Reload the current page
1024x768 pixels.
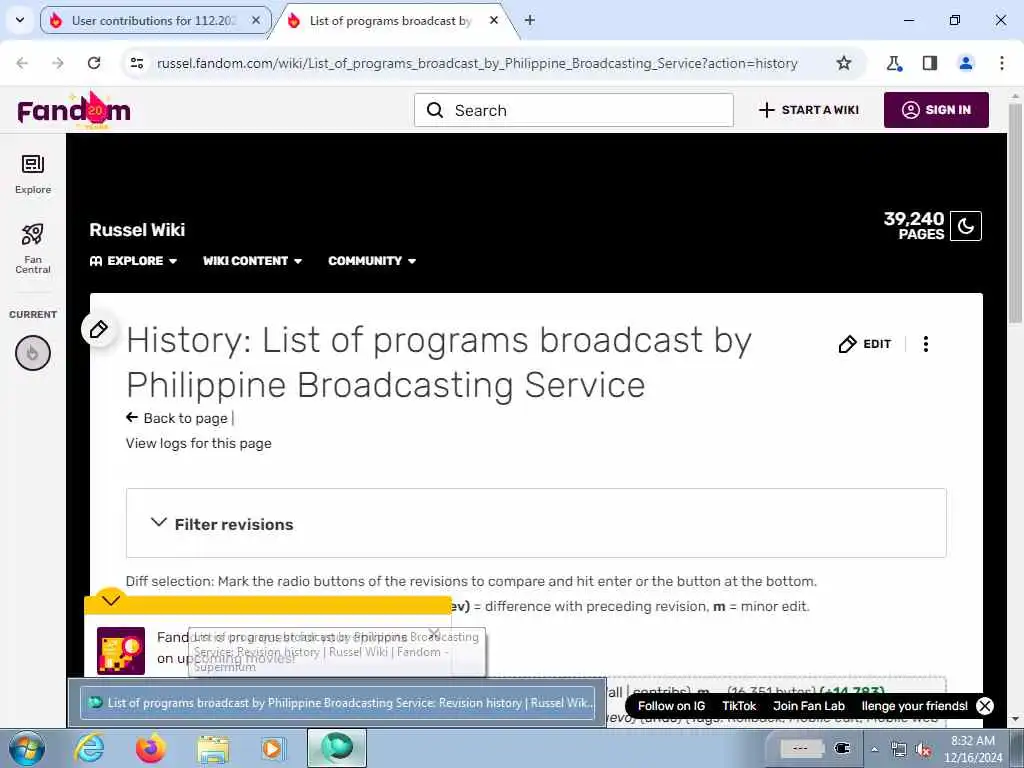click(94, 63)
